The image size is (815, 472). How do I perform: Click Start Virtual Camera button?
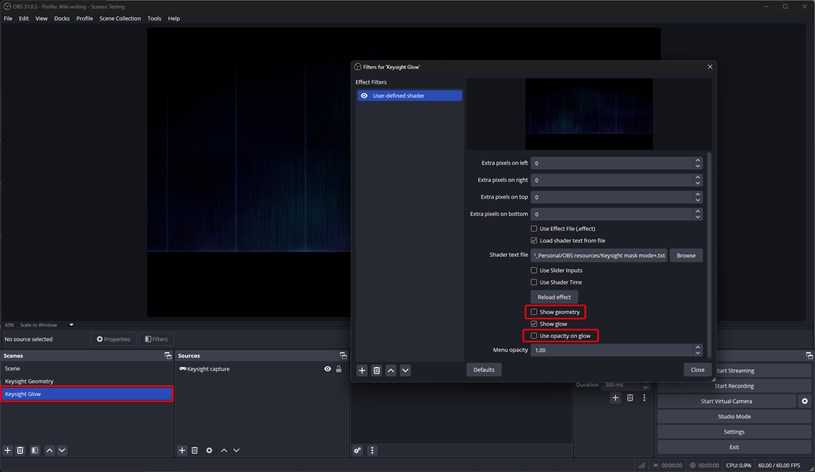tap(726, 401)
